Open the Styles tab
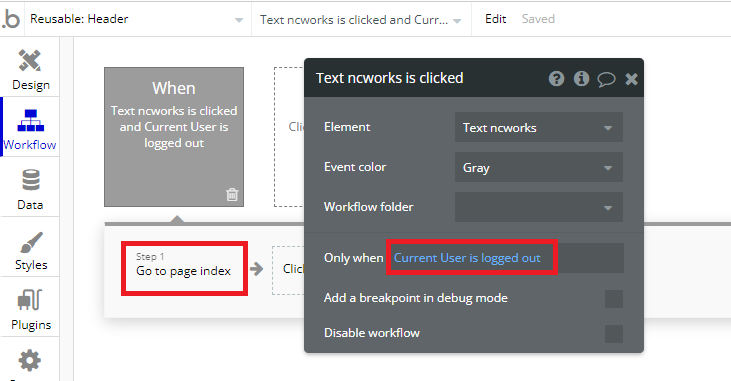731x381 pixels. coord(30,250)
